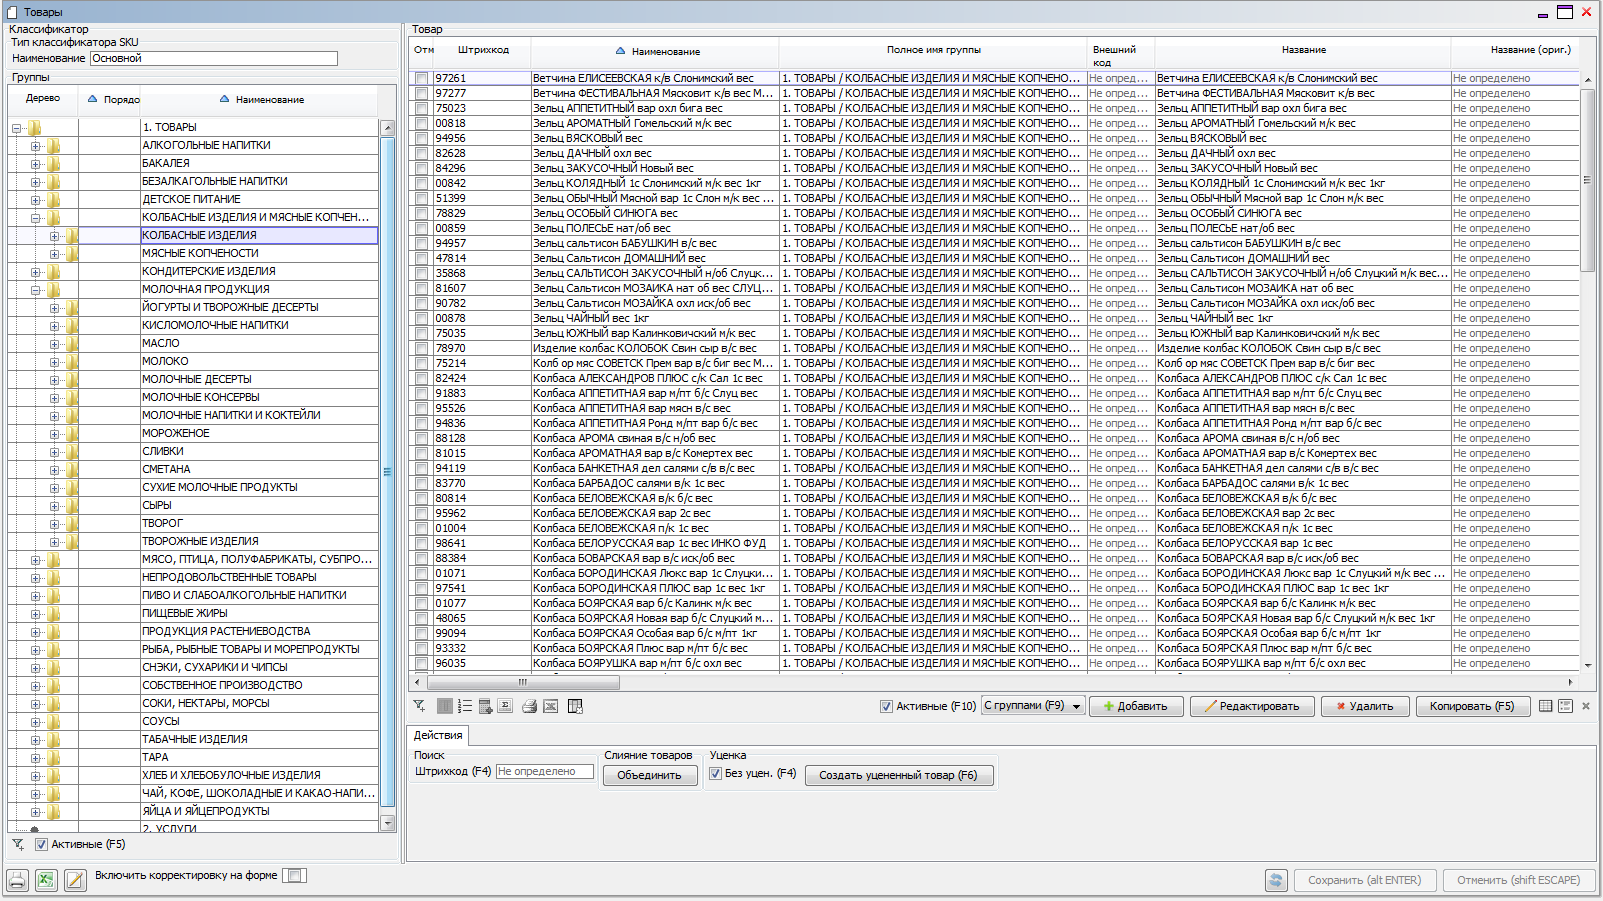The height and width of the screenshot is (901, 1603).
Task: Expand the АЛКОГОЛЬНЫЕ НАПИТКИ tree node
Action: 35,146
